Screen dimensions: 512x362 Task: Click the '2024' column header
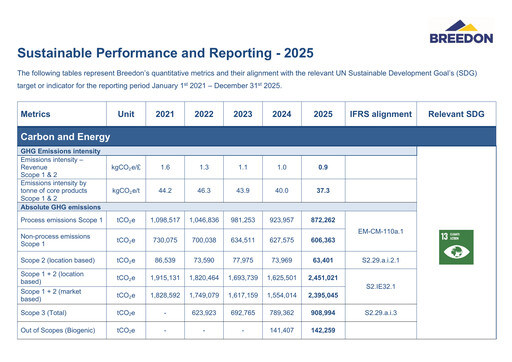(x=282, y=114)
